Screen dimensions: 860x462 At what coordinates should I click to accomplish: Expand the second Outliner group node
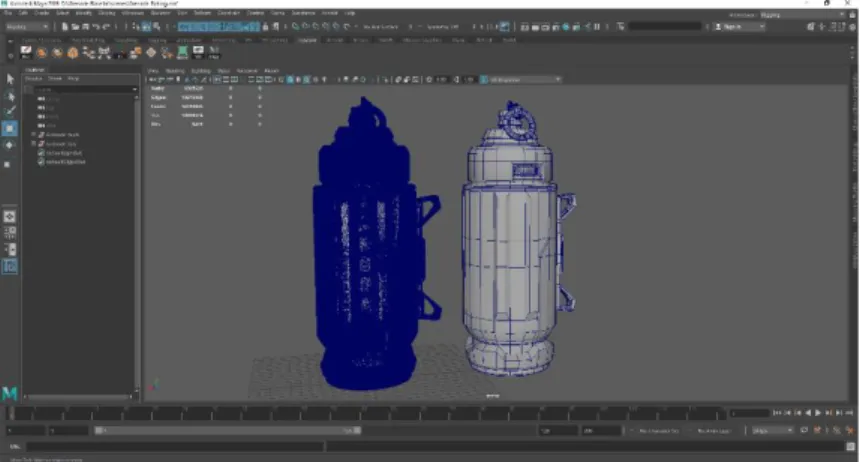click(33, 144)
